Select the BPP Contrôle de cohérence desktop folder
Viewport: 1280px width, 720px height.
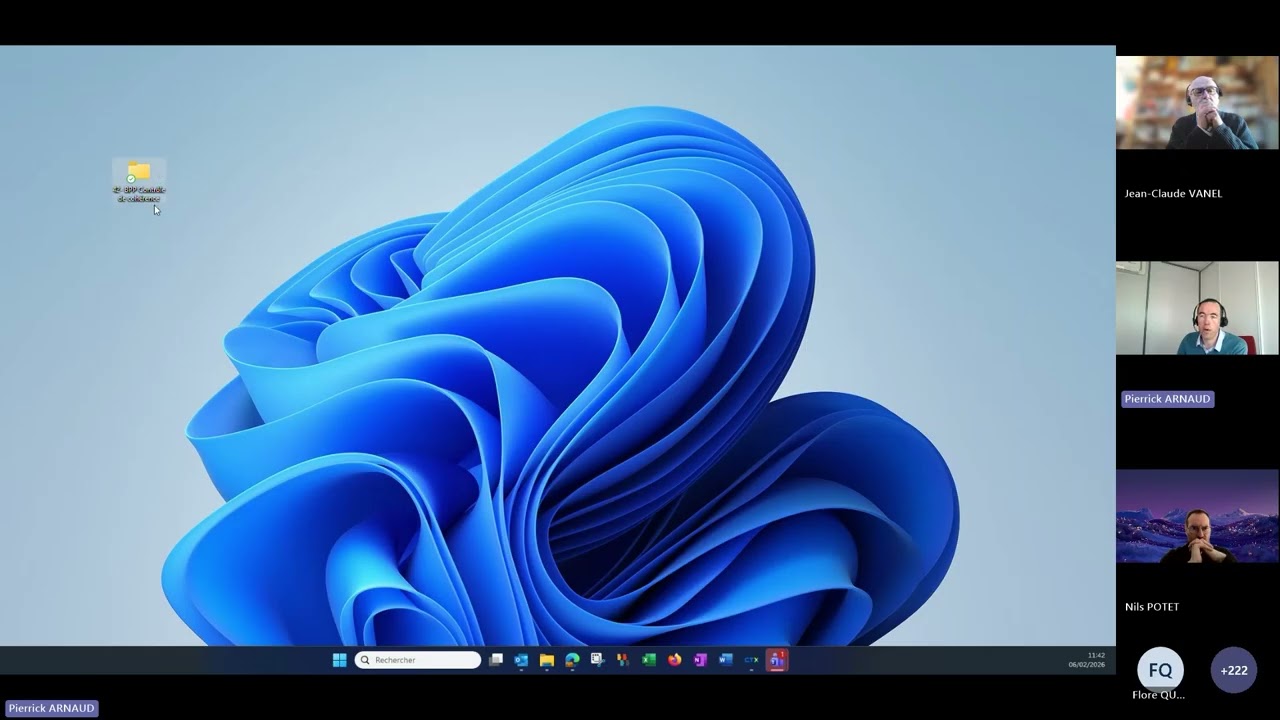(139, 181)
